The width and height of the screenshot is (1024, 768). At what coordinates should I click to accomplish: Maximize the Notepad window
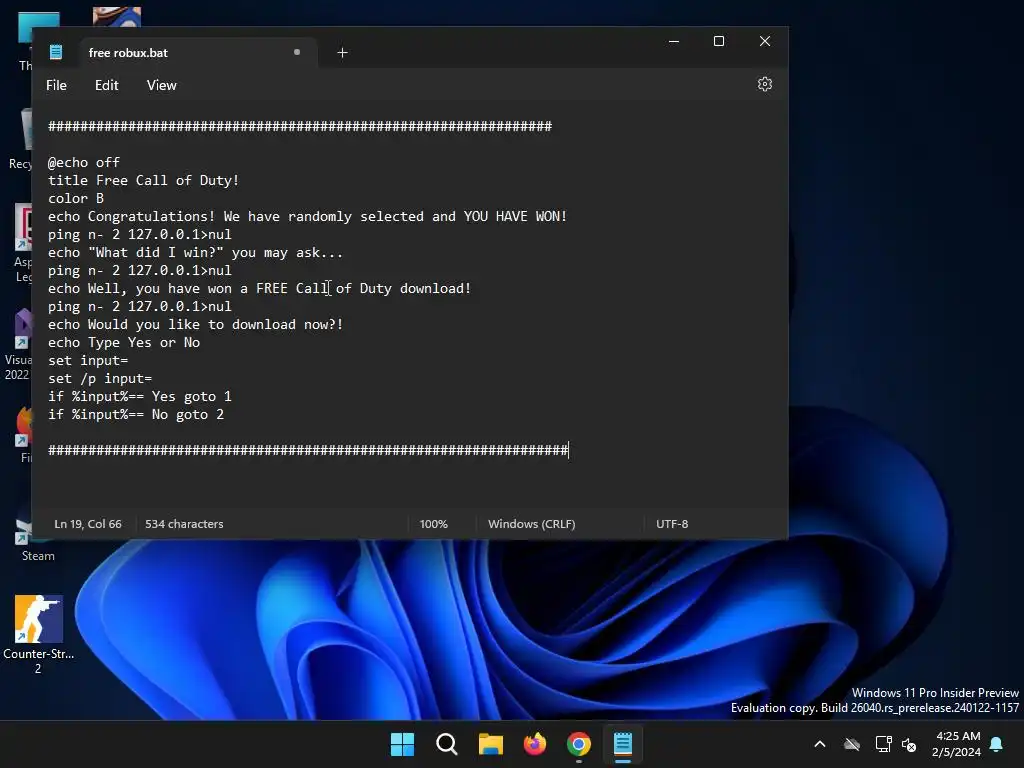[719, 41]
